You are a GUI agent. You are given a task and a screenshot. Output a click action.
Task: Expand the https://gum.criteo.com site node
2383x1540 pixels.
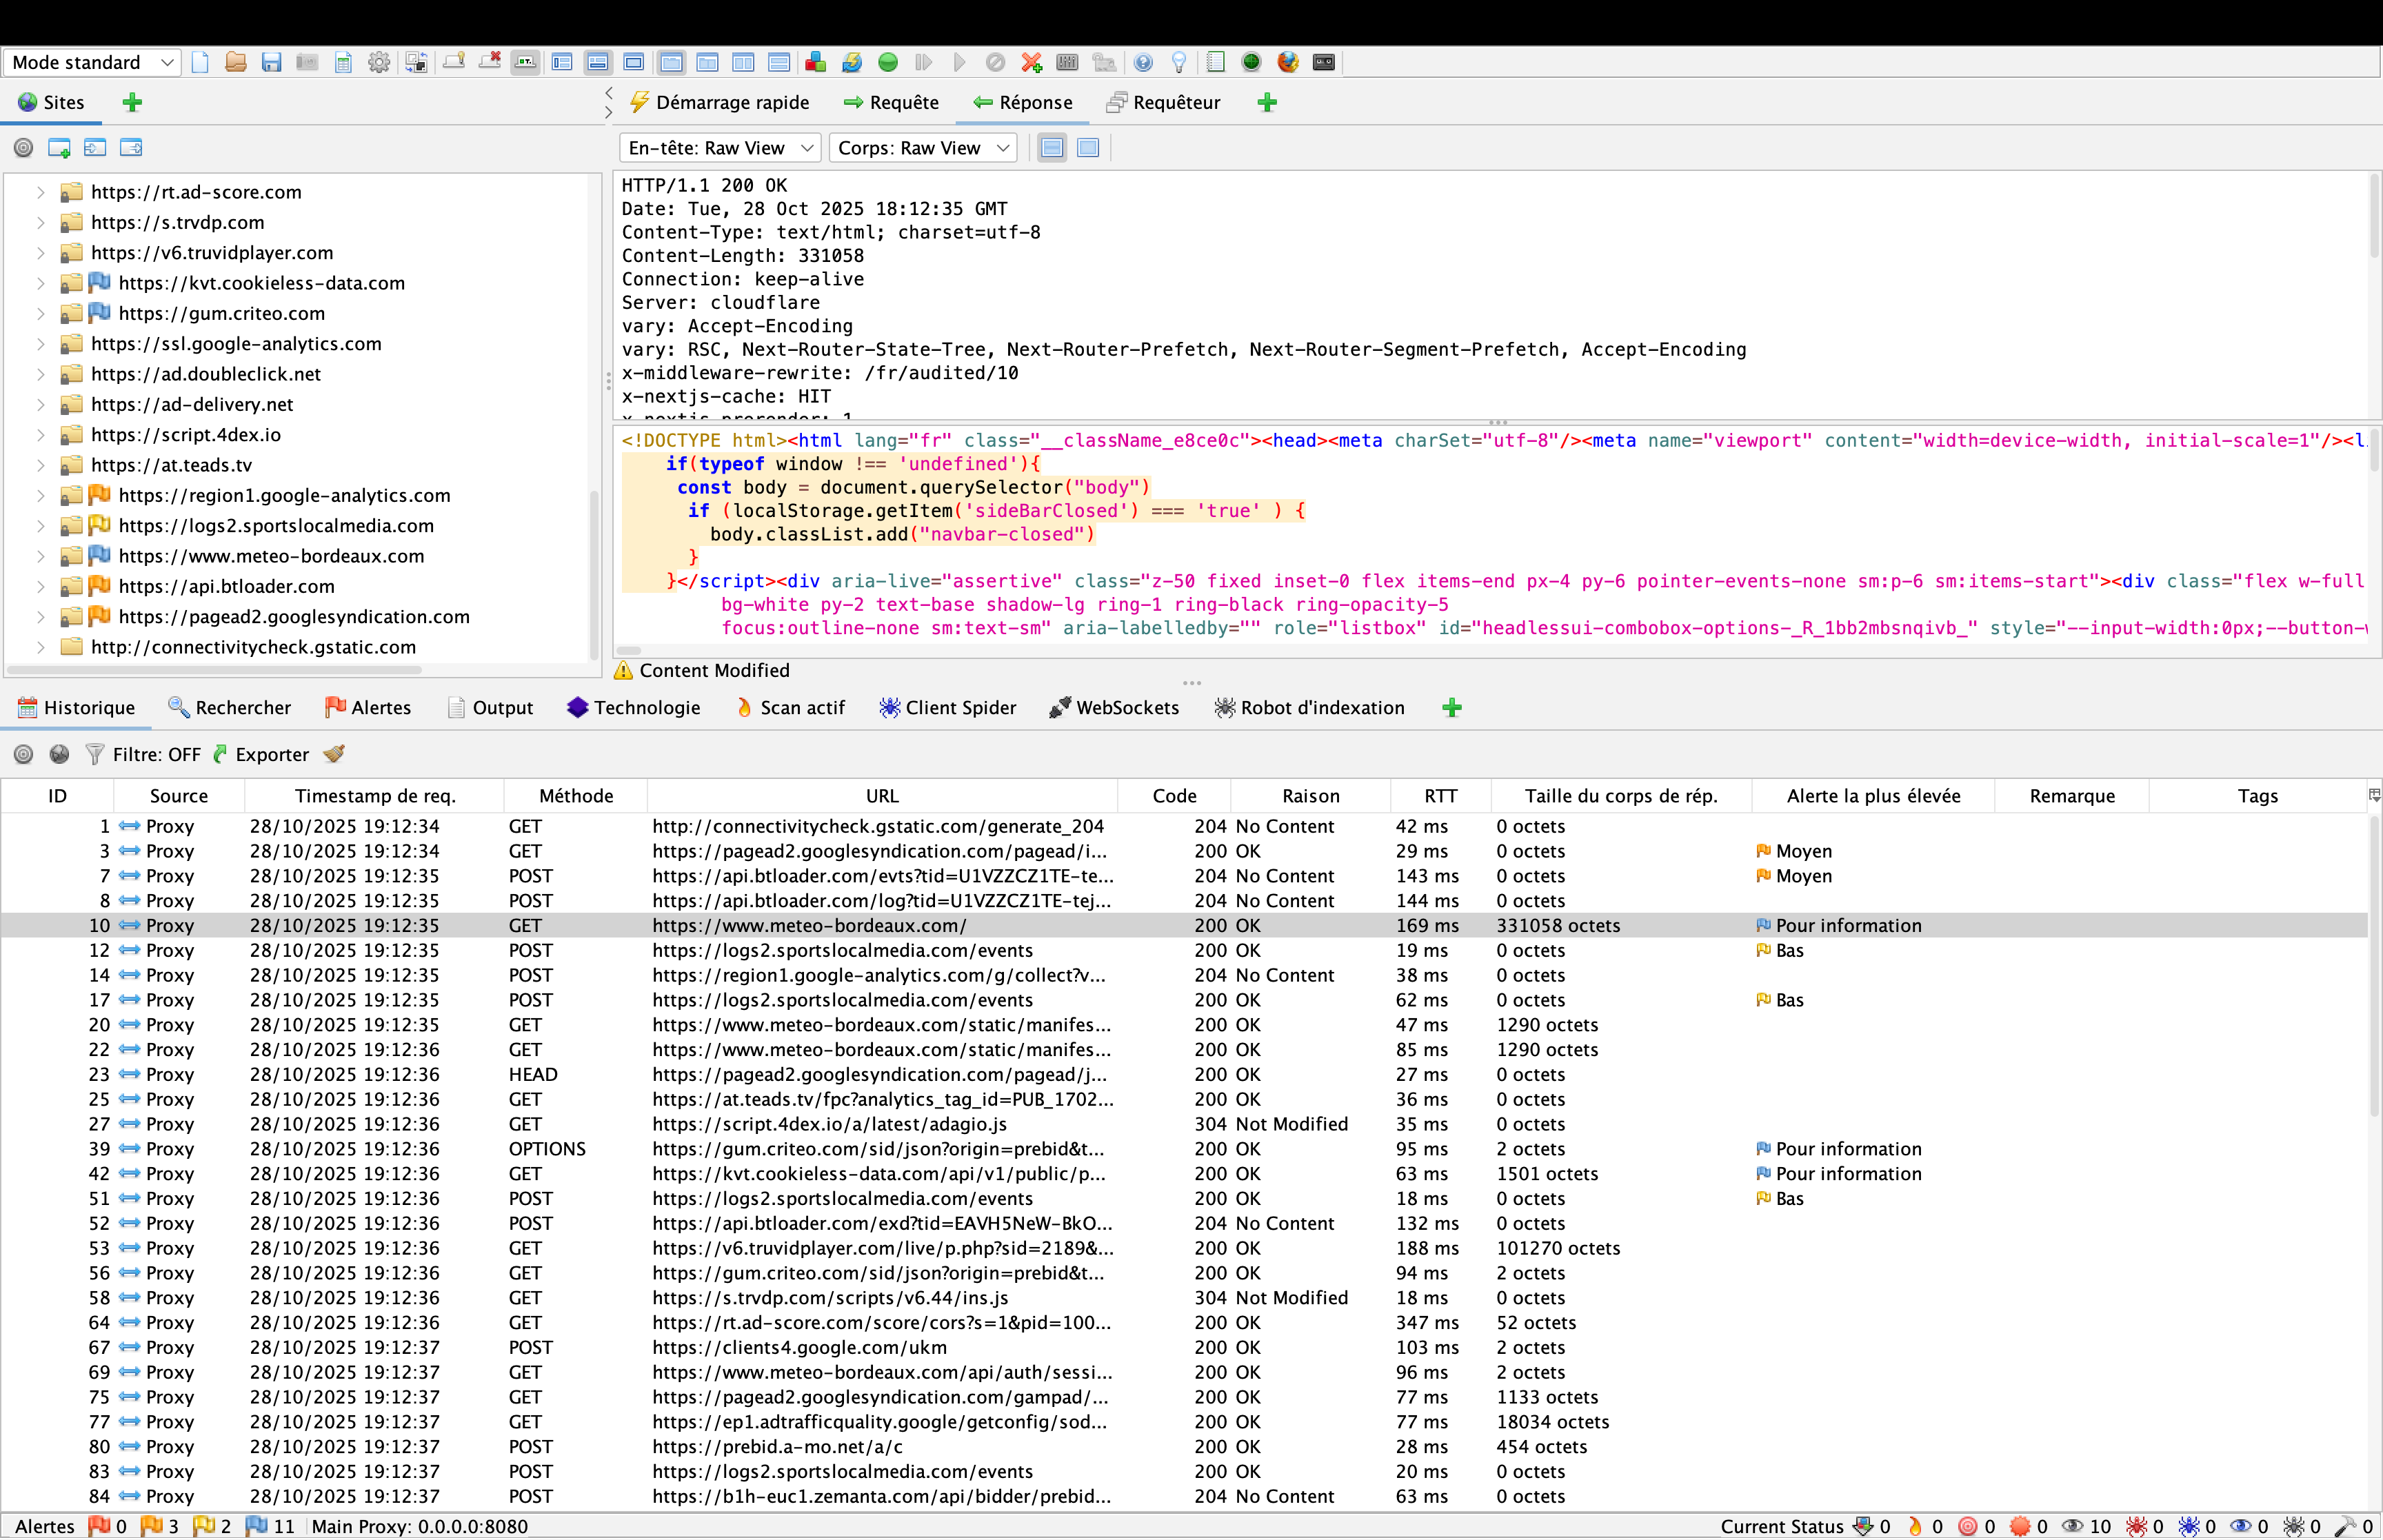tap(41, 313)
